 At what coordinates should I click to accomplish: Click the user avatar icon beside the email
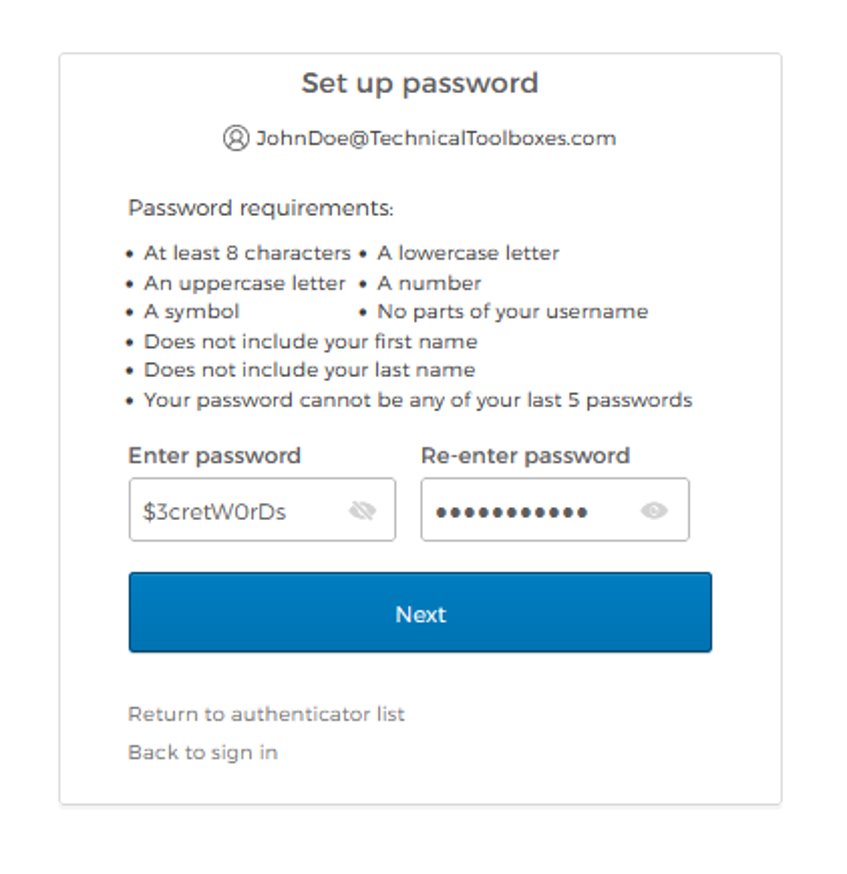(236, 138)
